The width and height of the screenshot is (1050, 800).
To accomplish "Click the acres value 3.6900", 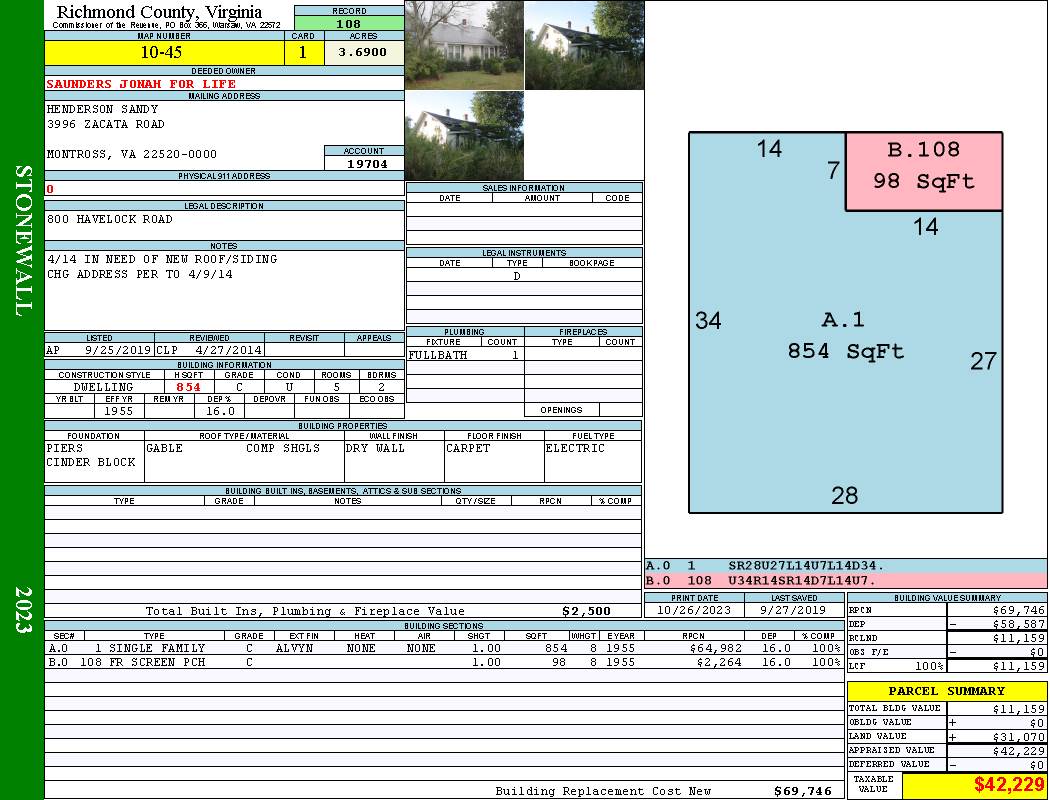I will click(x=363, y=53).
